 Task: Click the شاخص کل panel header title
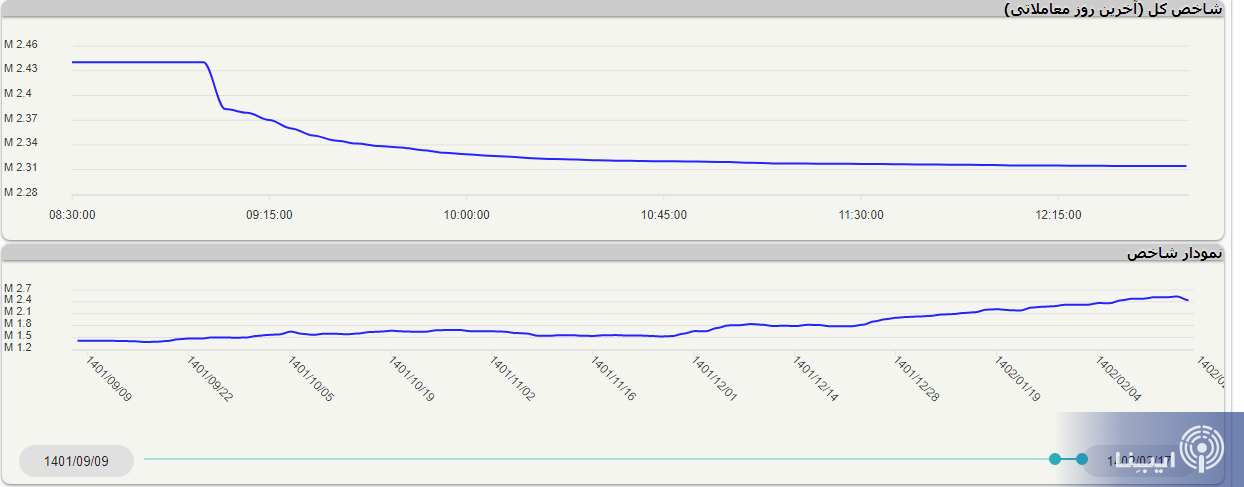click(x=1112, y=9)
